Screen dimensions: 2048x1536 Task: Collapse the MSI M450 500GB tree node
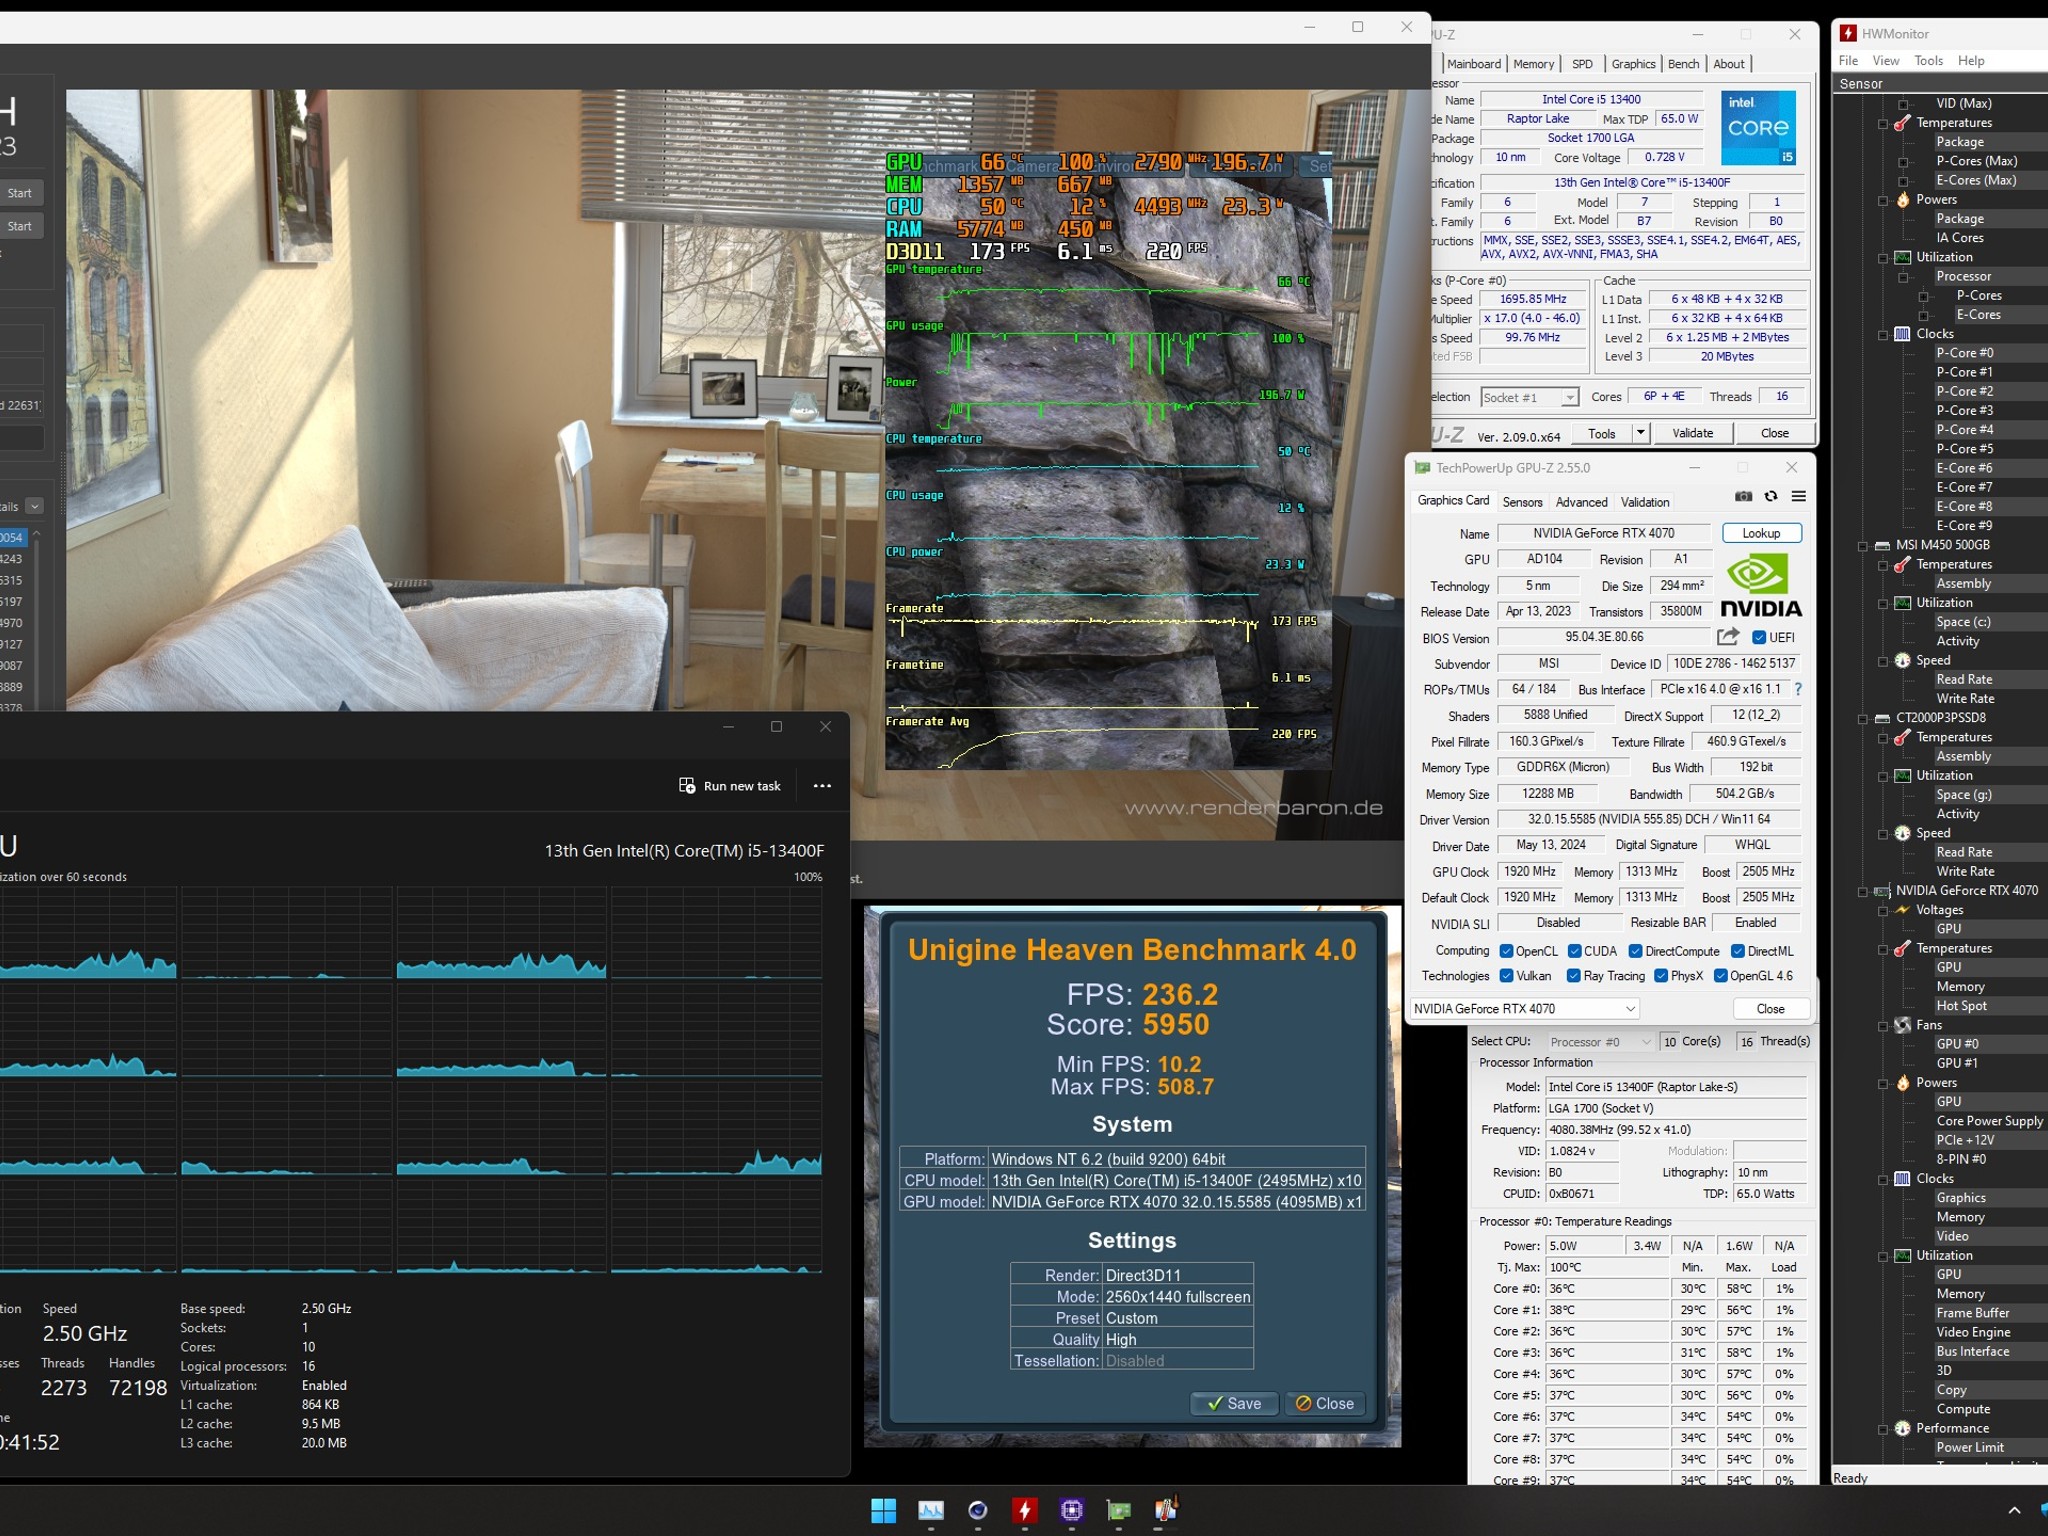pos(1863,546)
